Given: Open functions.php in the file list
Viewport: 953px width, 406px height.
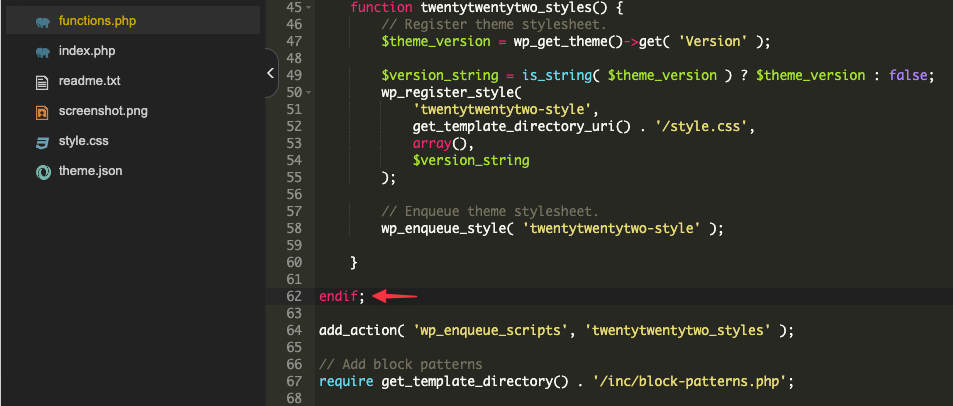Looking at the screenshot, I should point(97,21).
